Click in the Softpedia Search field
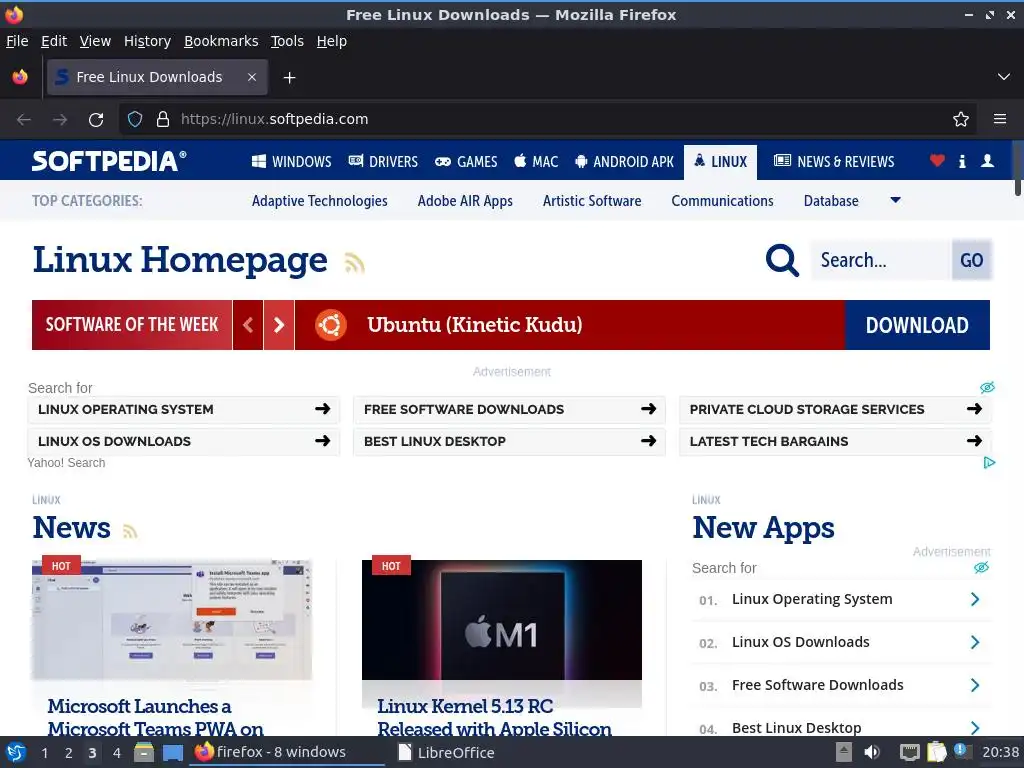1024x768 pixels. point(880,260)
